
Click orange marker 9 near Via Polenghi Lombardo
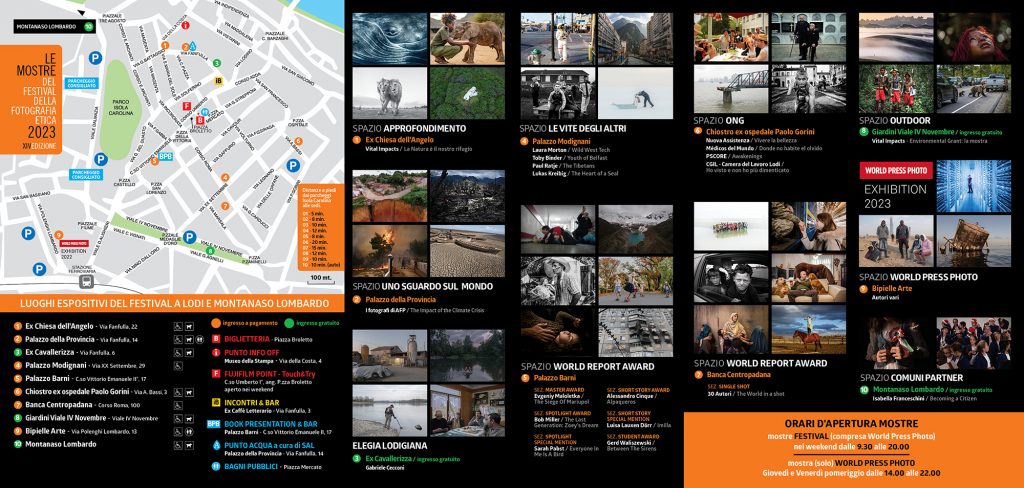click(59, 235)
